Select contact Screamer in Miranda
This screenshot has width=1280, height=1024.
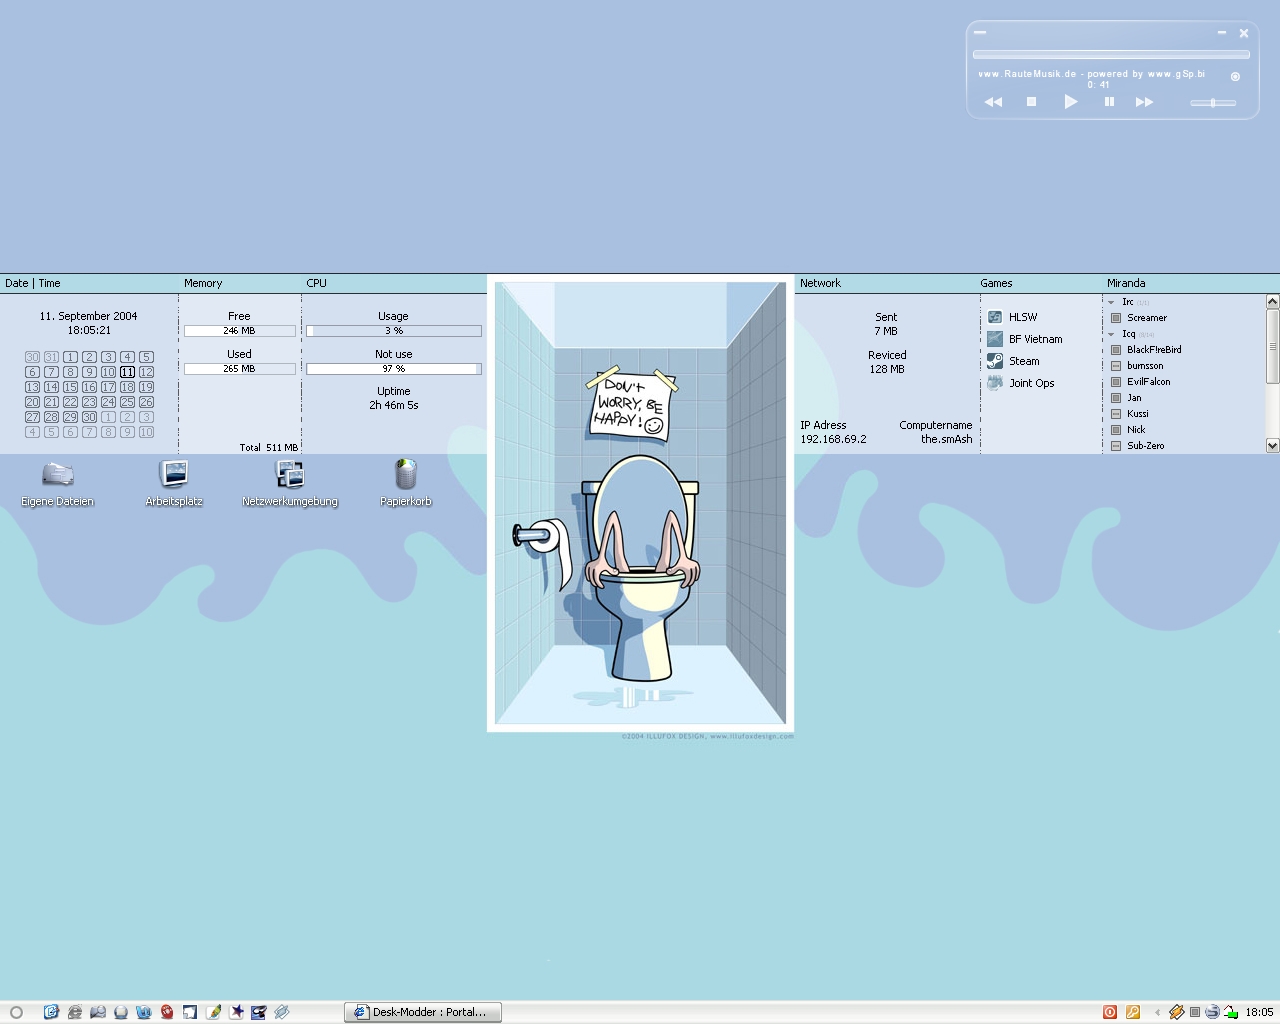pos(1139,318)
